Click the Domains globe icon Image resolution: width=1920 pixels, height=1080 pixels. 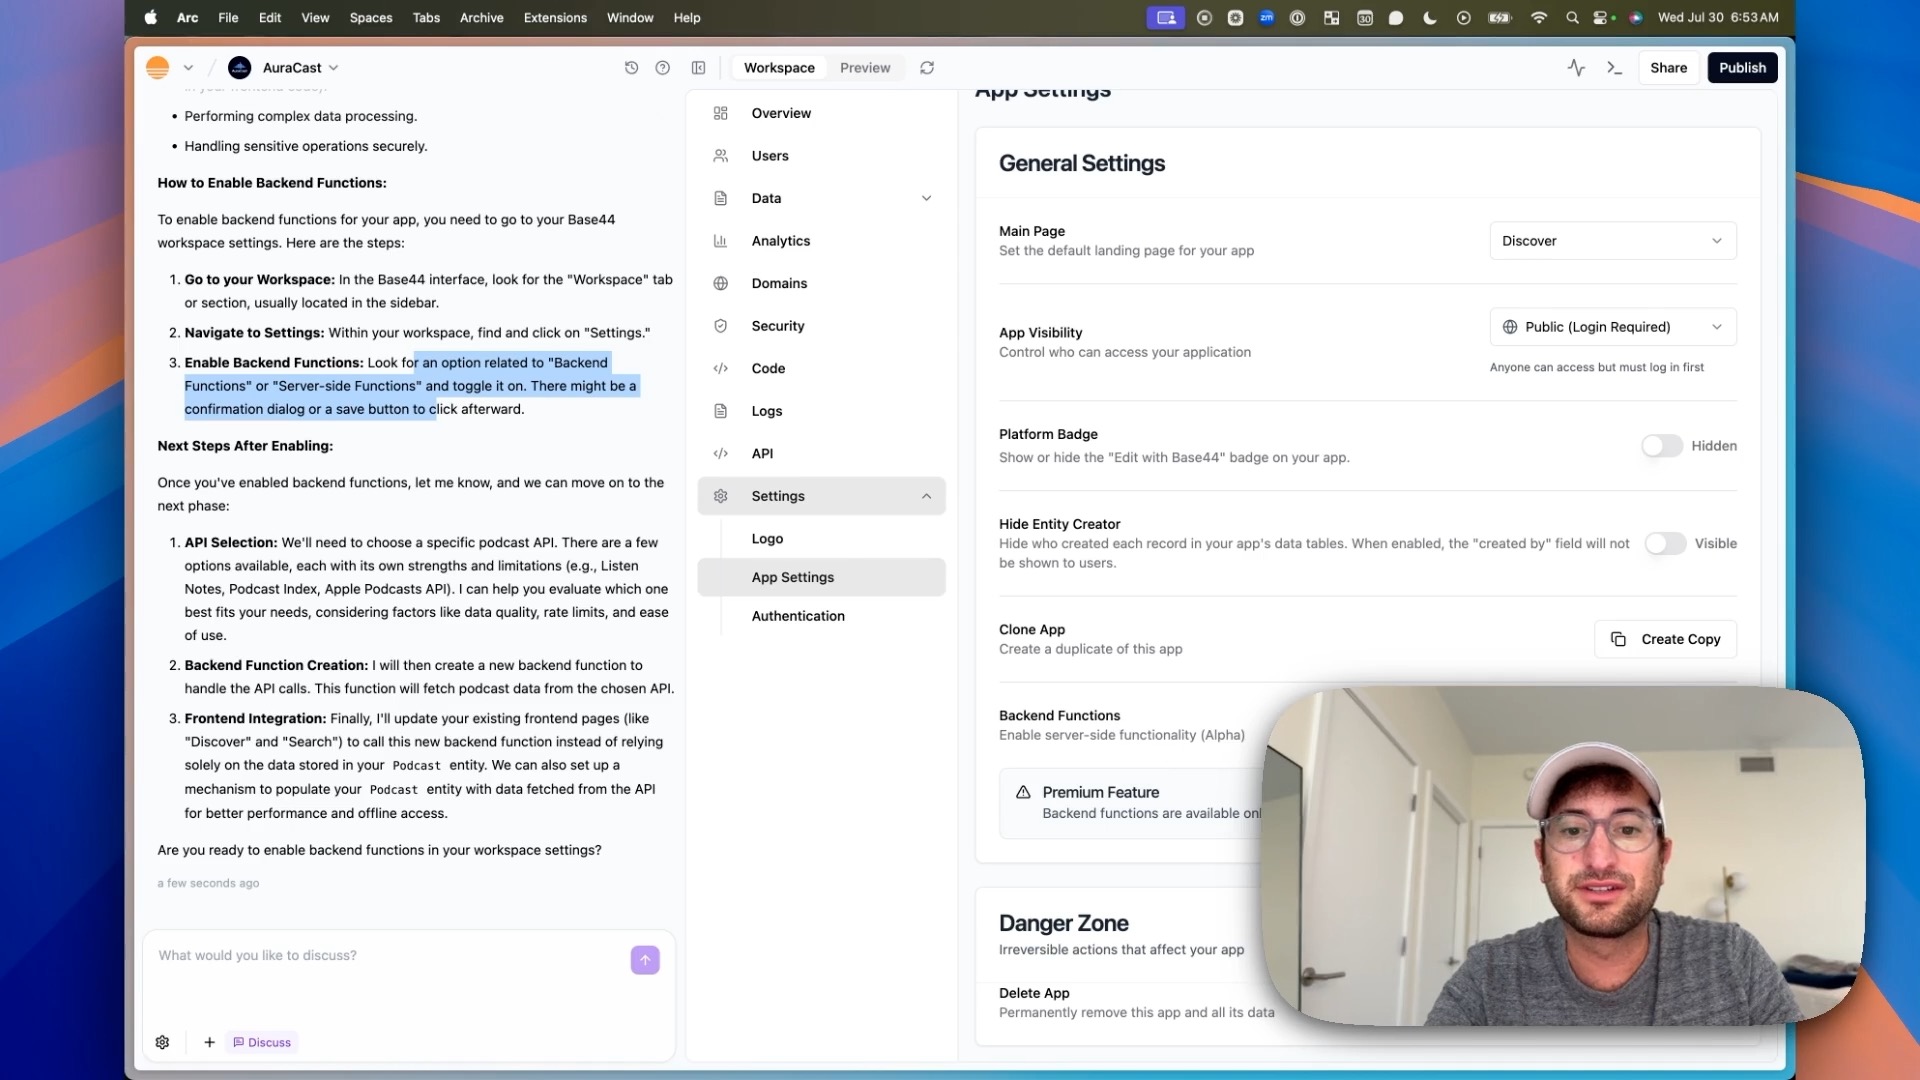click(720, 283)
